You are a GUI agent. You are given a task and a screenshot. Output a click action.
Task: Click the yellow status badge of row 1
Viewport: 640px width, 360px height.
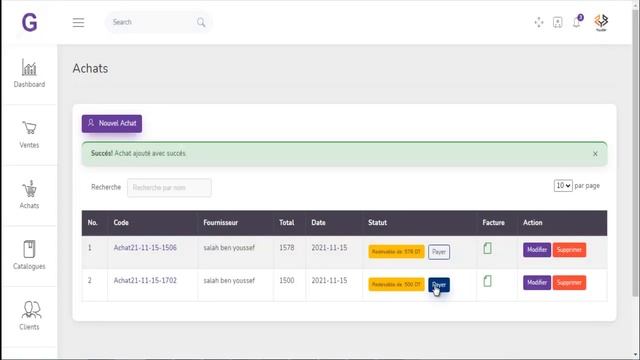396,251
